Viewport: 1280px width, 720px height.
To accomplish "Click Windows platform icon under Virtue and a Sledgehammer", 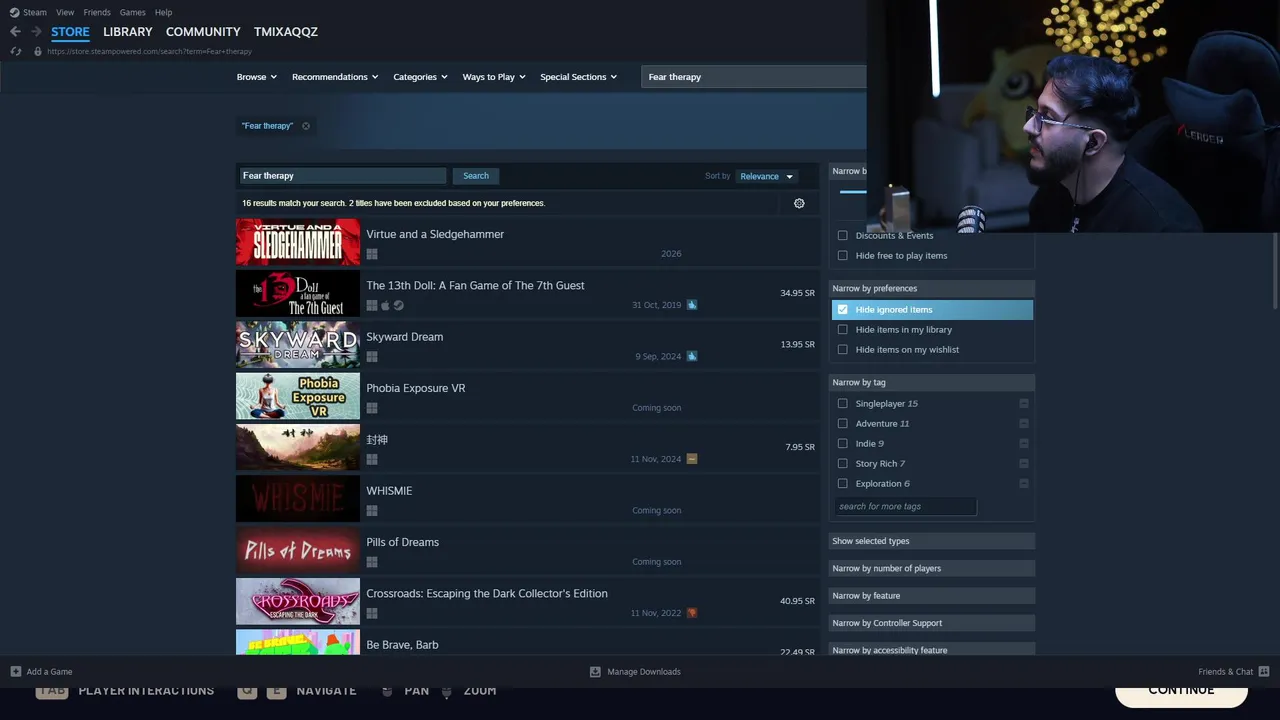I will pos(372,254).
